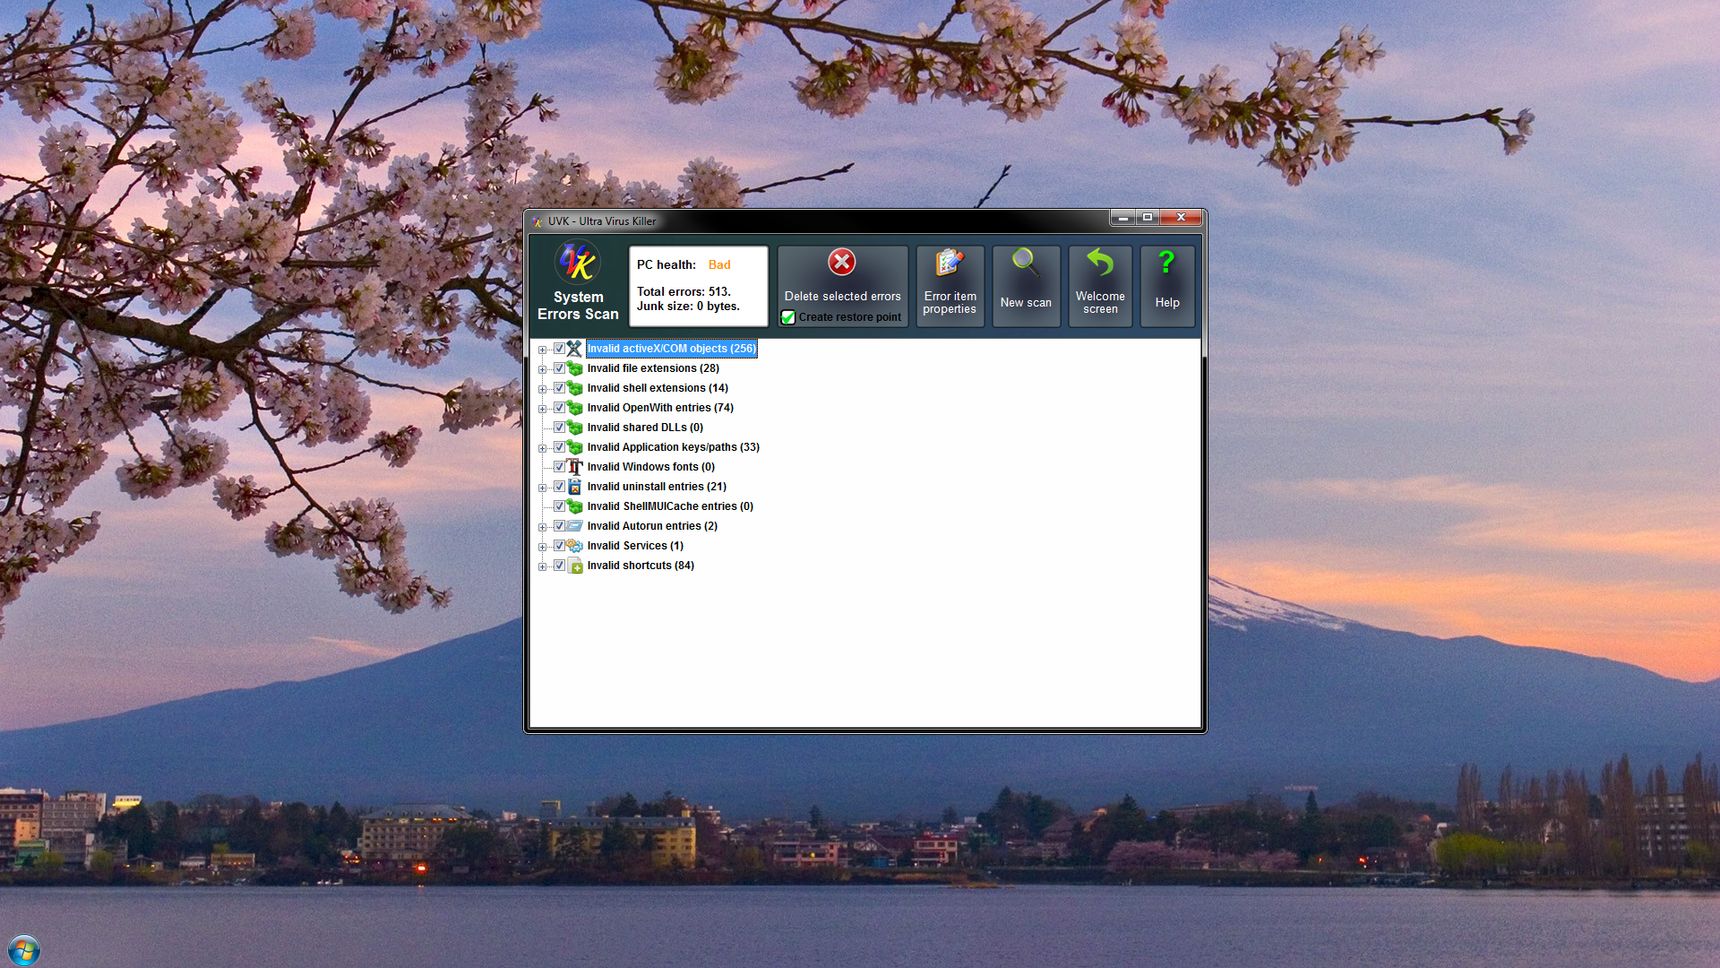This screenshot has width=1720, height=968.
Task: Select 'Invalid Windows fonts (0)' label
Action: click(x=651, y=467)
